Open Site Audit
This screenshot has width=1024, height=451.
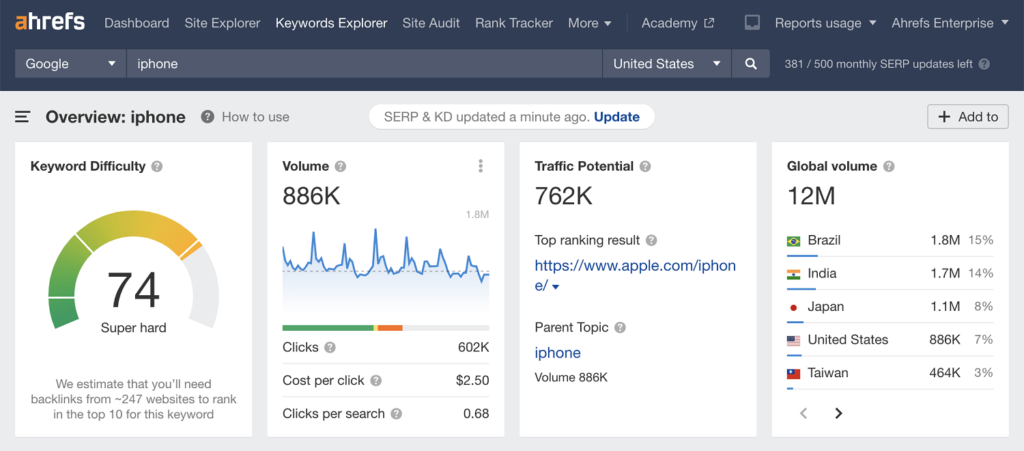431,23
